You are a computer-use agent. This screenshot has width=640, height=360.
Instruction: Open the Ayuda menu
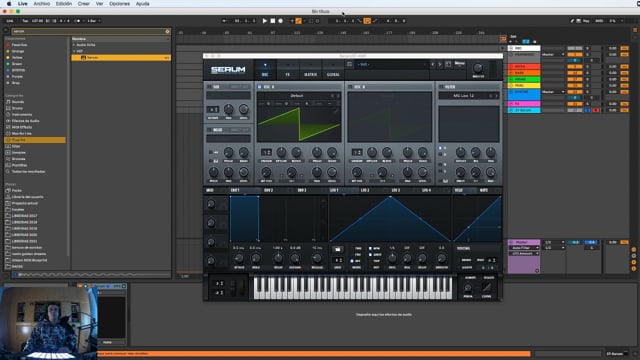(142, 4)
